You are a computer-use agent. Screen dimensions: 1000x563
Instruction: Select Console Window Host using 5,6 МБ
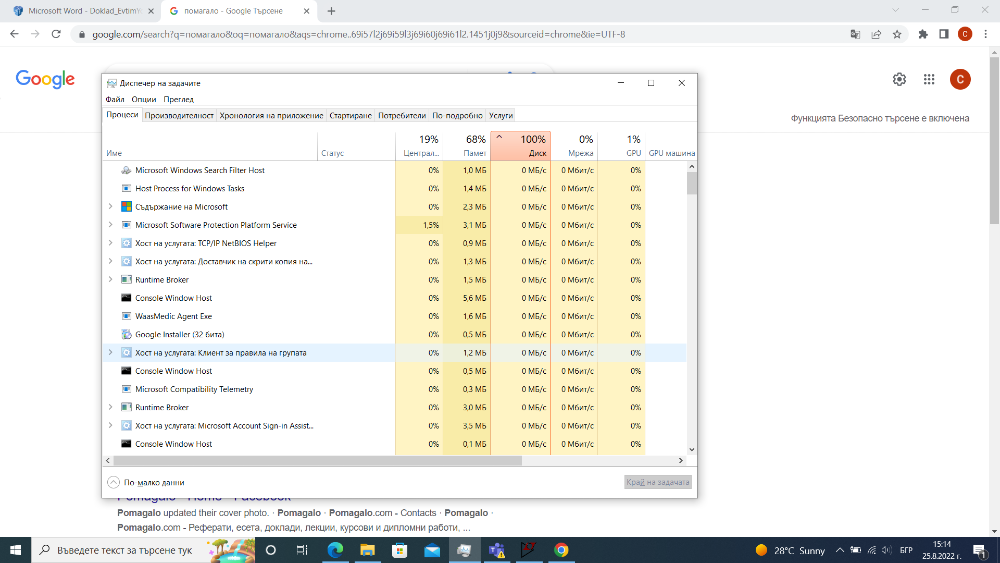[x=394, y=298]
